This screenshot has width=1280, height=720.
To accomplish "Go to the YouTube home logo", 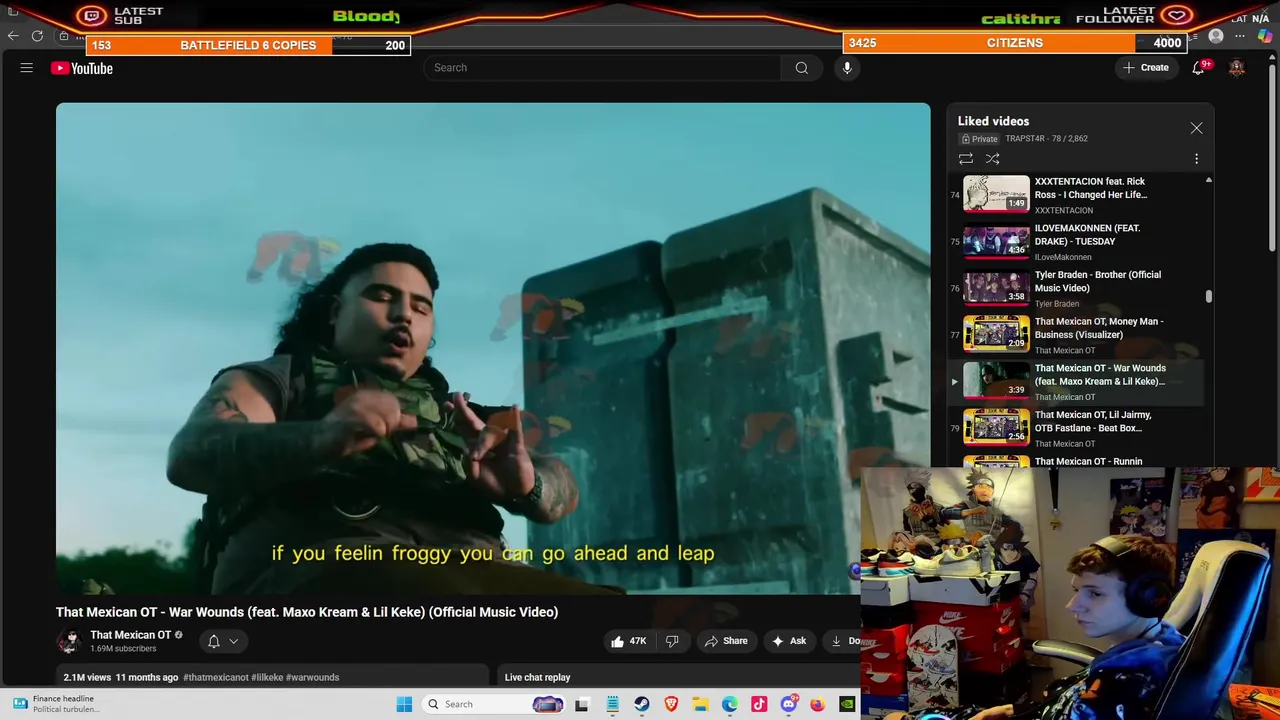I will [82, 68].
